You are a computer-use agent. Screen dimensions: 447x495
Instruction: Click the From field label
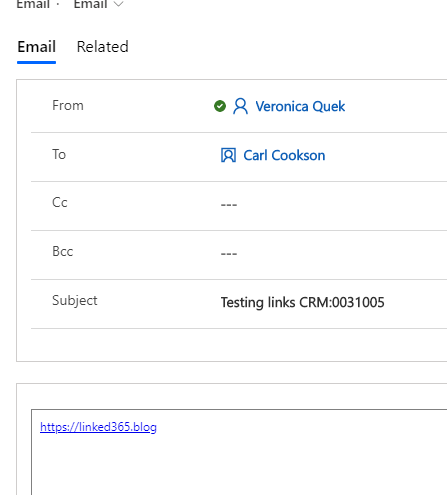[68, 106]
